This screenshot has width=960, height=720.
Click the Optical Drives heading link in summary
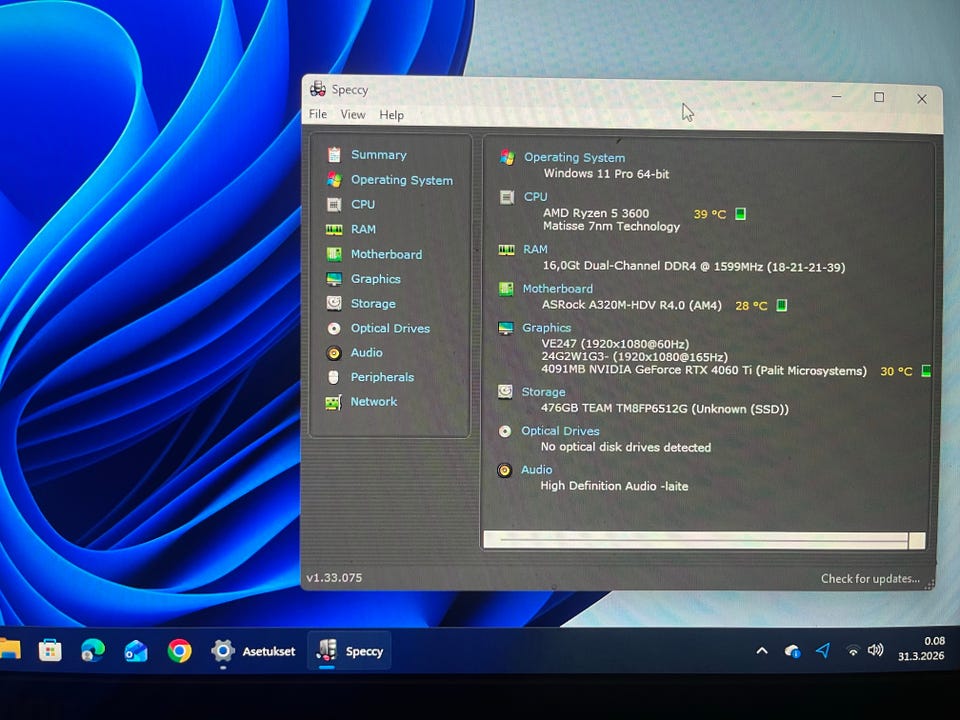(560, 431)
